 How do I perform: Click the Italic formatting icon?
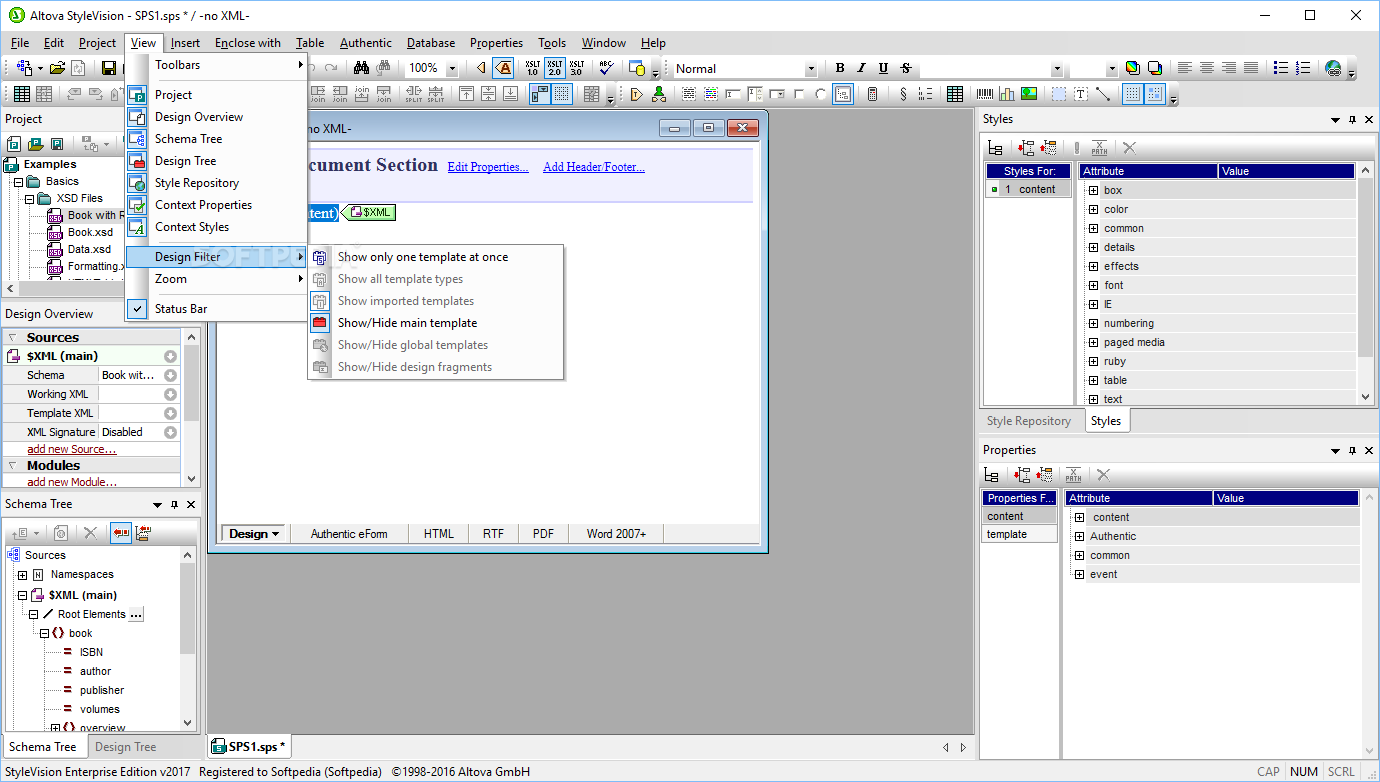[862, 68]
